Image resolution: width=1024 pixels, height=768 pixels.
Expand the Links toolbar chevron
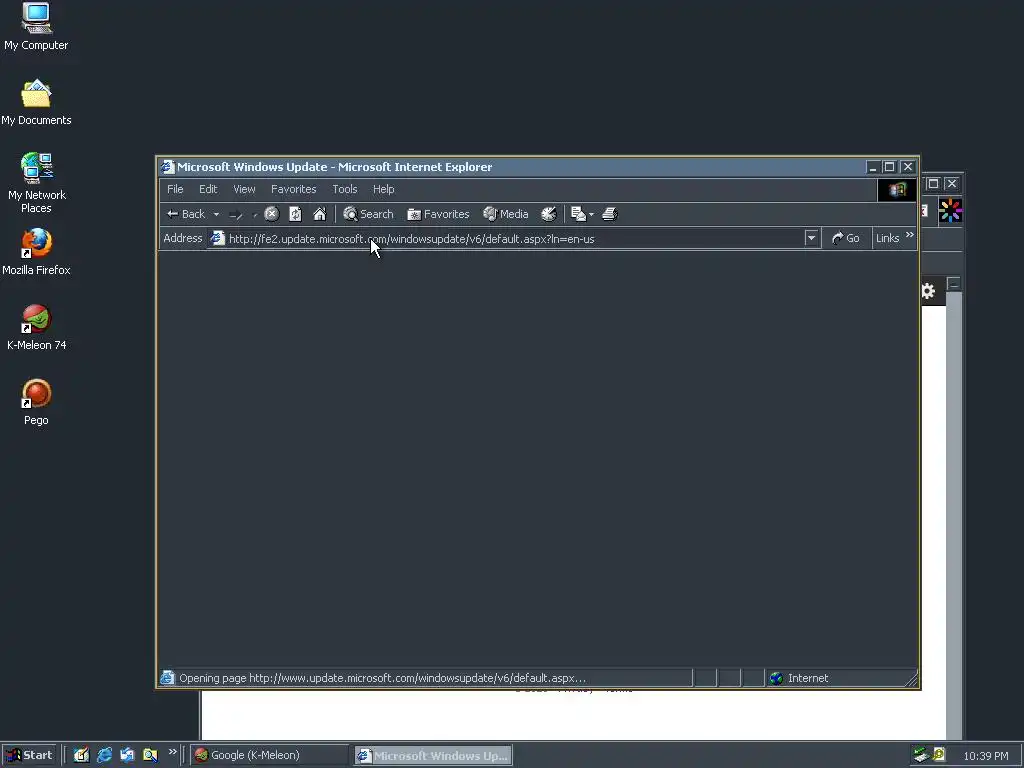coord(910,235)
